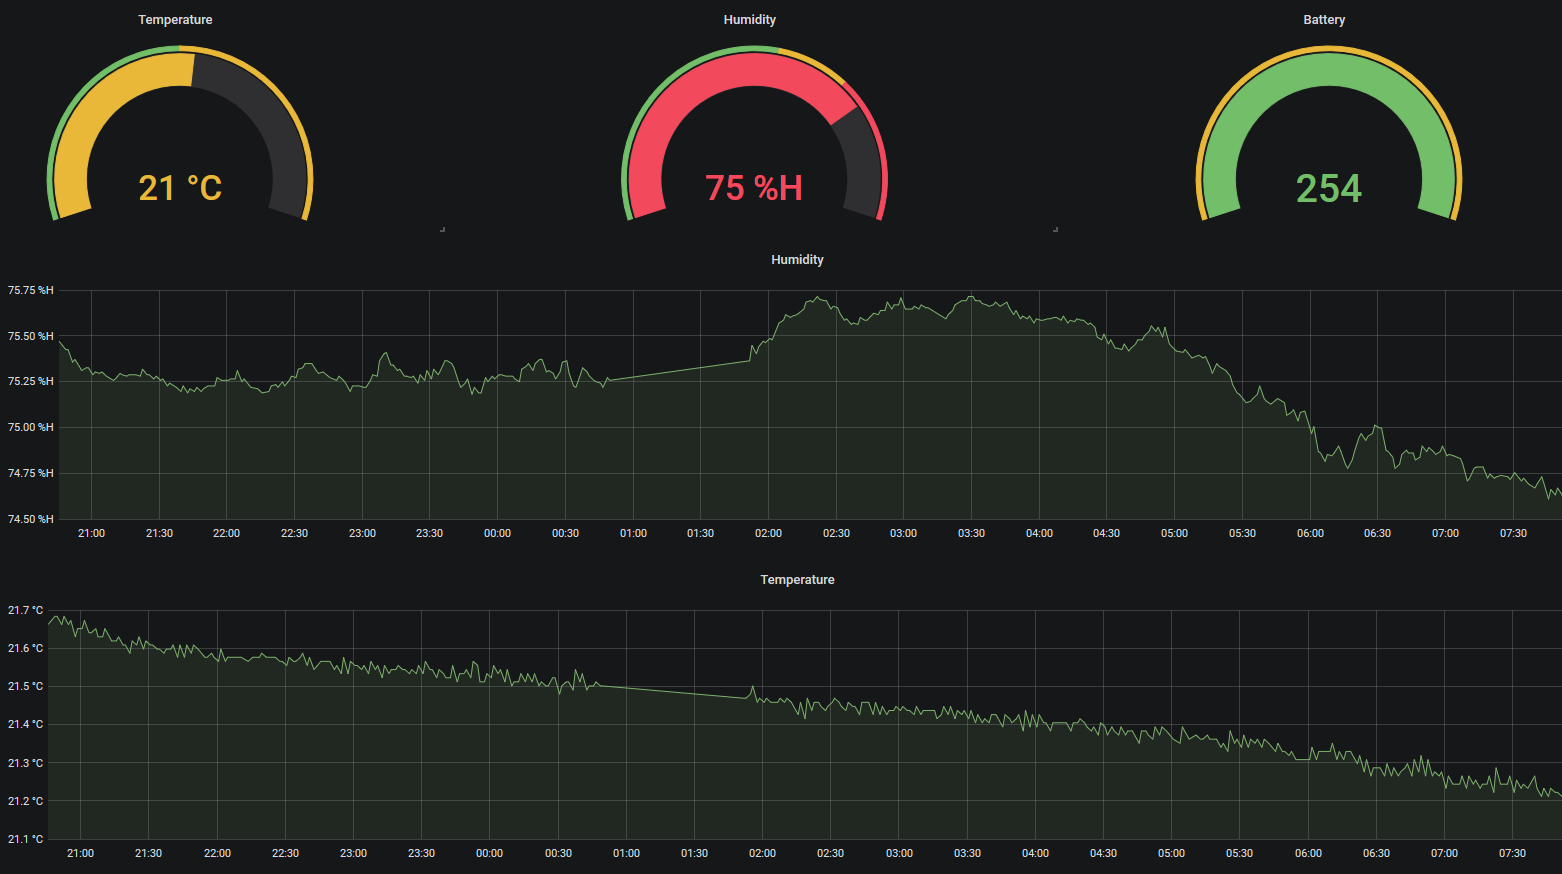Click the 21.3 °C axis label
The height and width of the screenshot is (874, 1562).
tap(26, 763)
